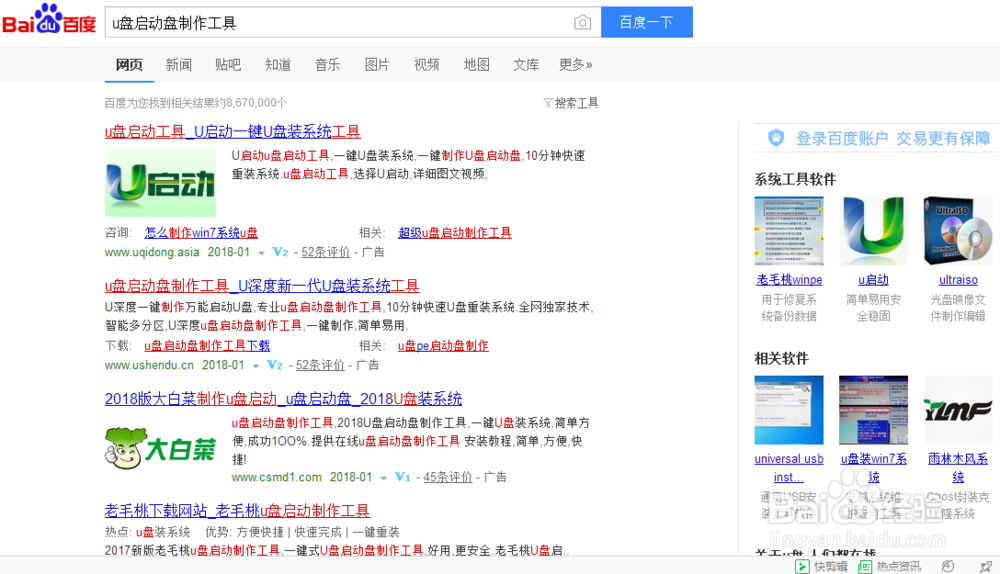Open link u盘启动盘制作工具下载
This screenshot has width=1000, height=574.
(207, 346)
